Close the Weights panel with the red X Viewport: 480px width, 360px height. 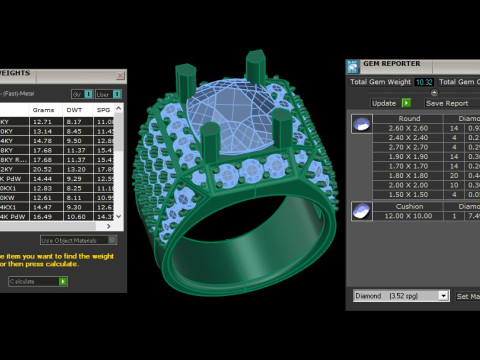[x=120, y=76]
